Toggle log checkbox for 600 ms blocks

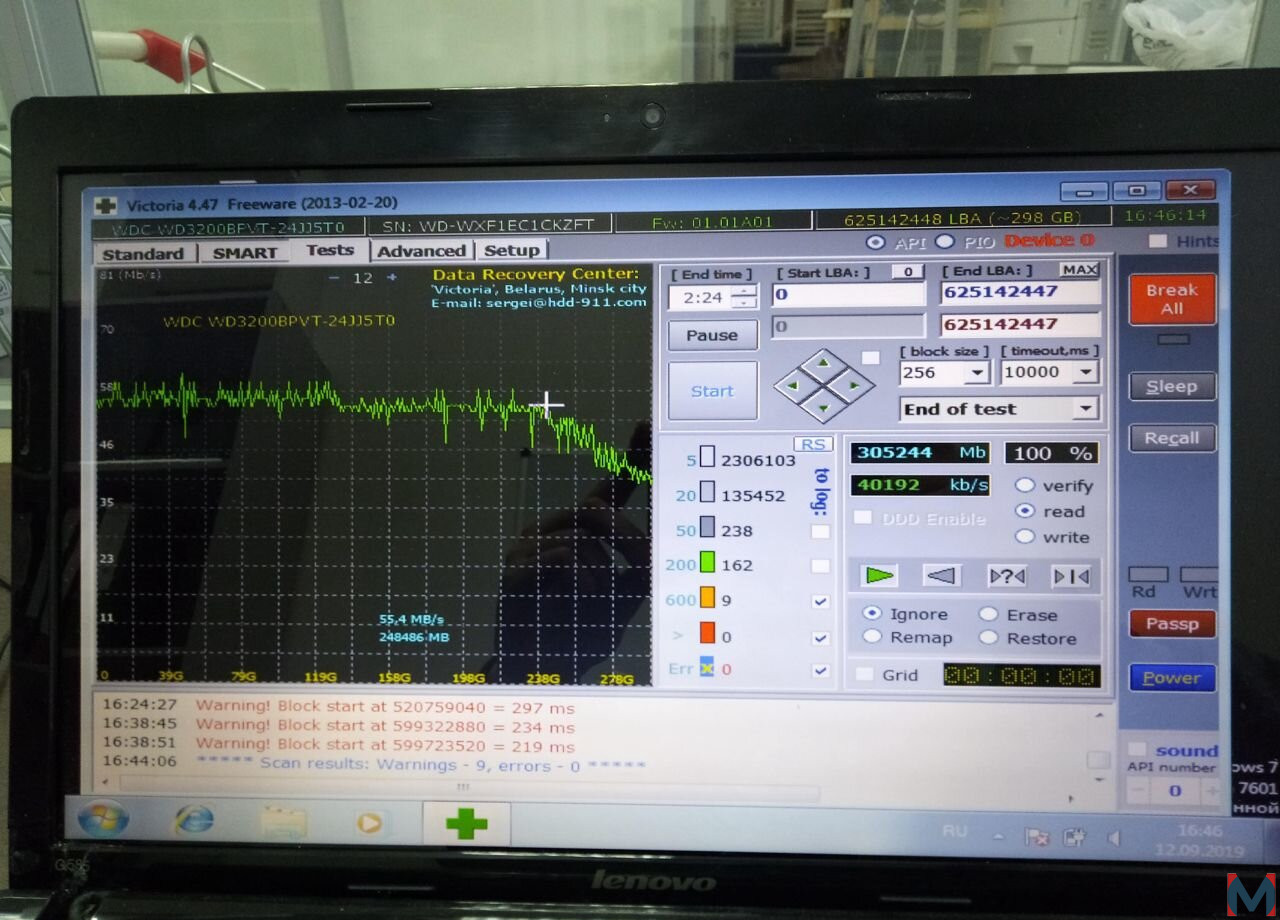pyautogui.click(x=821, y=602)
